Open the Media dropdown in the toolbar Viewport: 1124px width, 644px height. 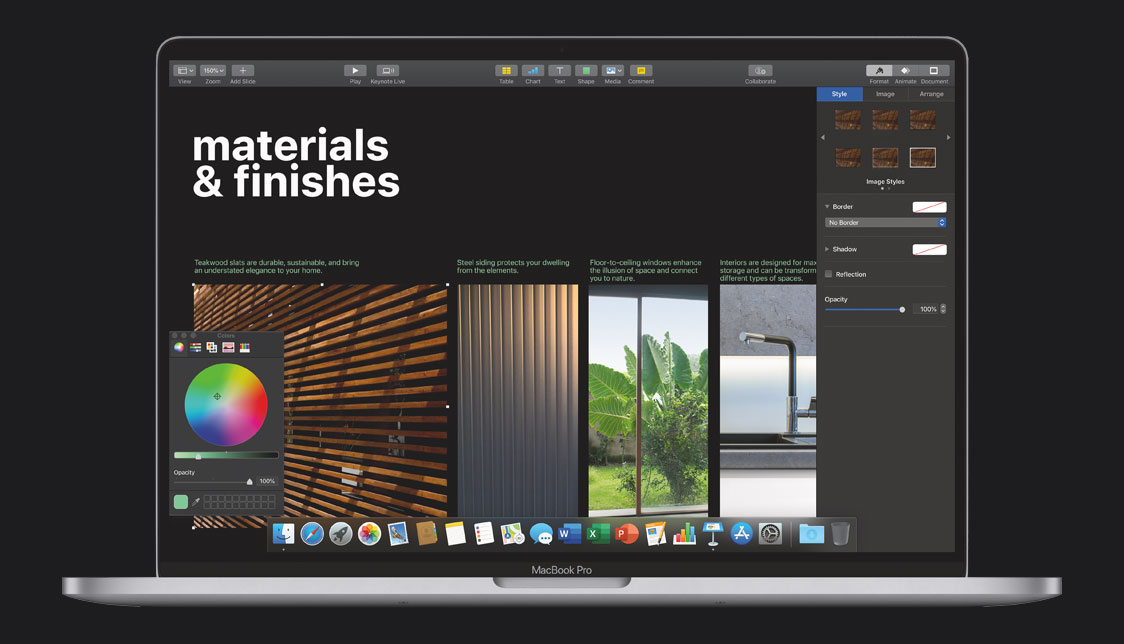(612, 70)
